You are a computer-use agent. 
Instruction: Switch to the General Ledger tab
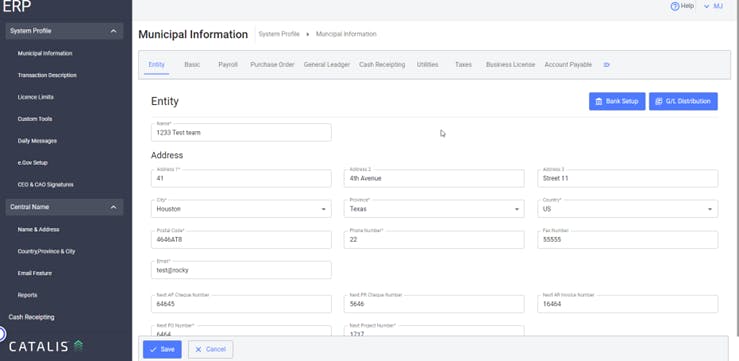pos(327,65)
